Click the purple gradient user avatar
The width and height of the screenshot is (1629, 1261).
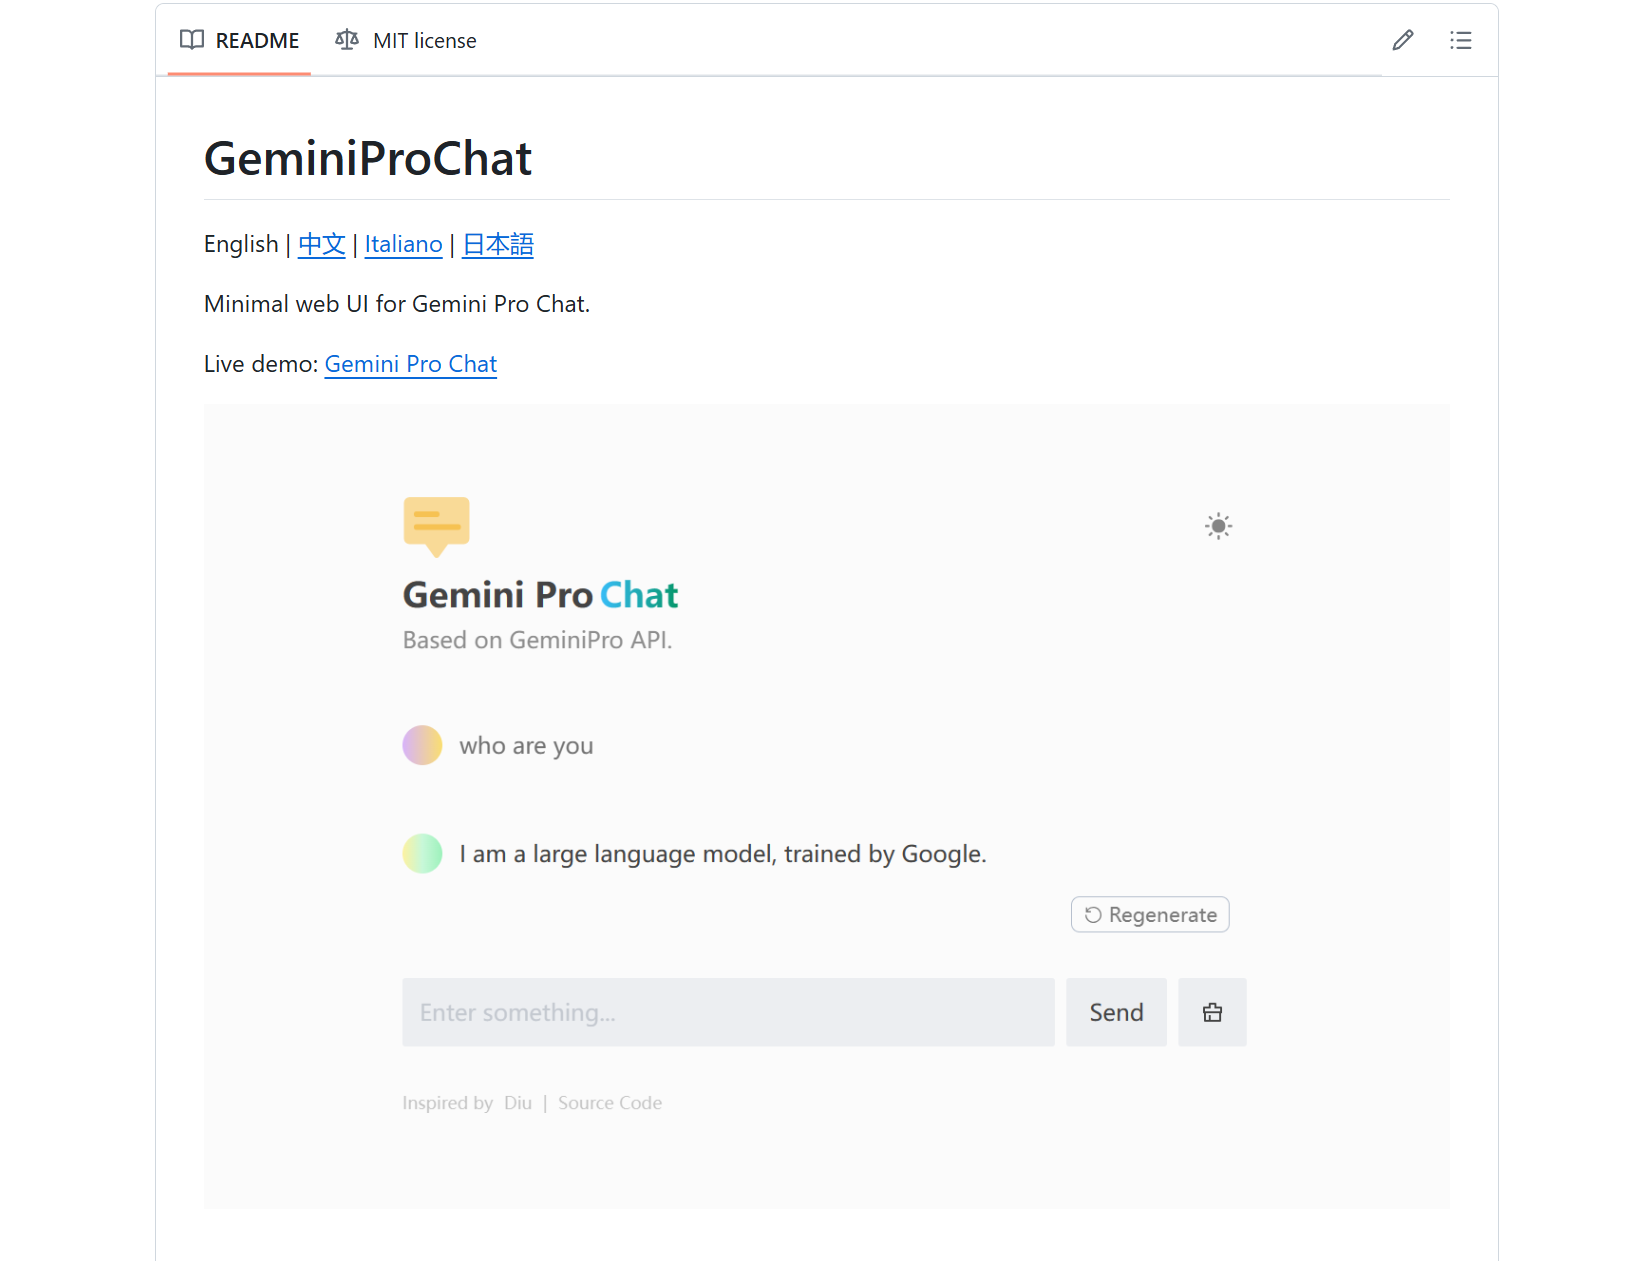422,744
